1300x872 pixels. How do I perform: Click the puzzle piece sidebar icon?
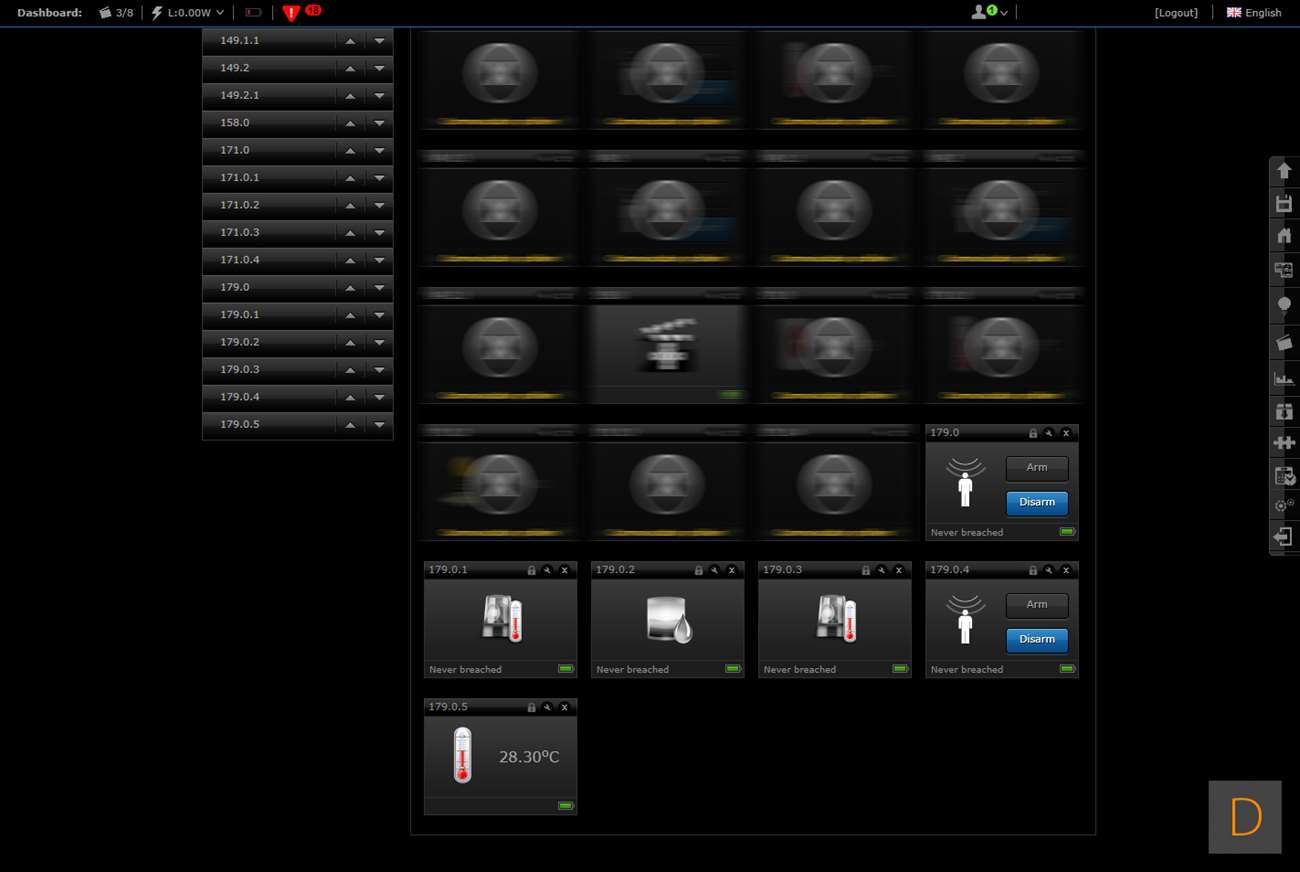[1284, 443]
